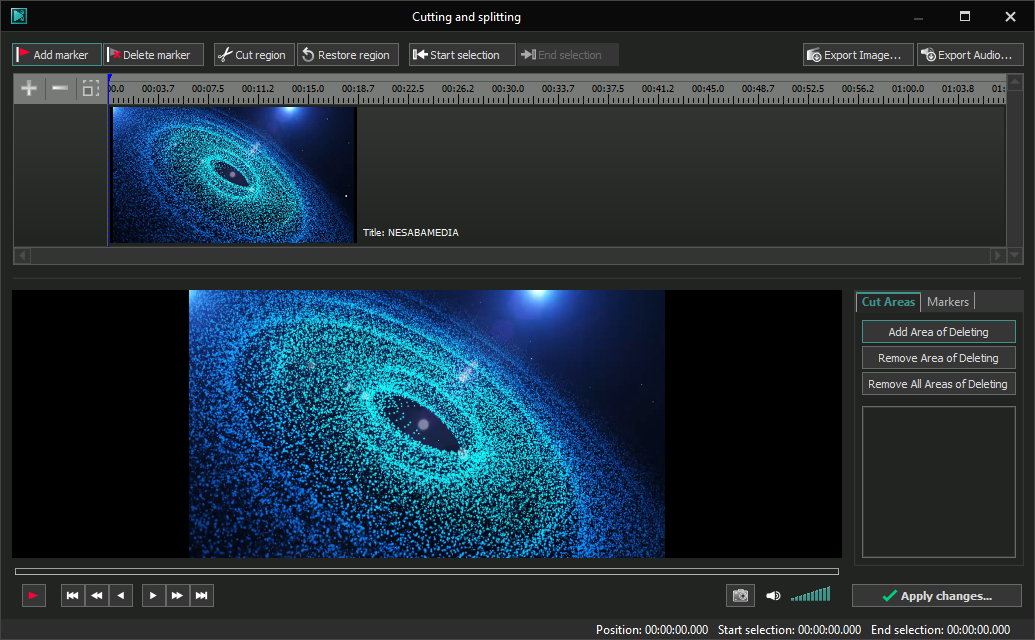Mute audio using the speaker icon

[773, 596]
